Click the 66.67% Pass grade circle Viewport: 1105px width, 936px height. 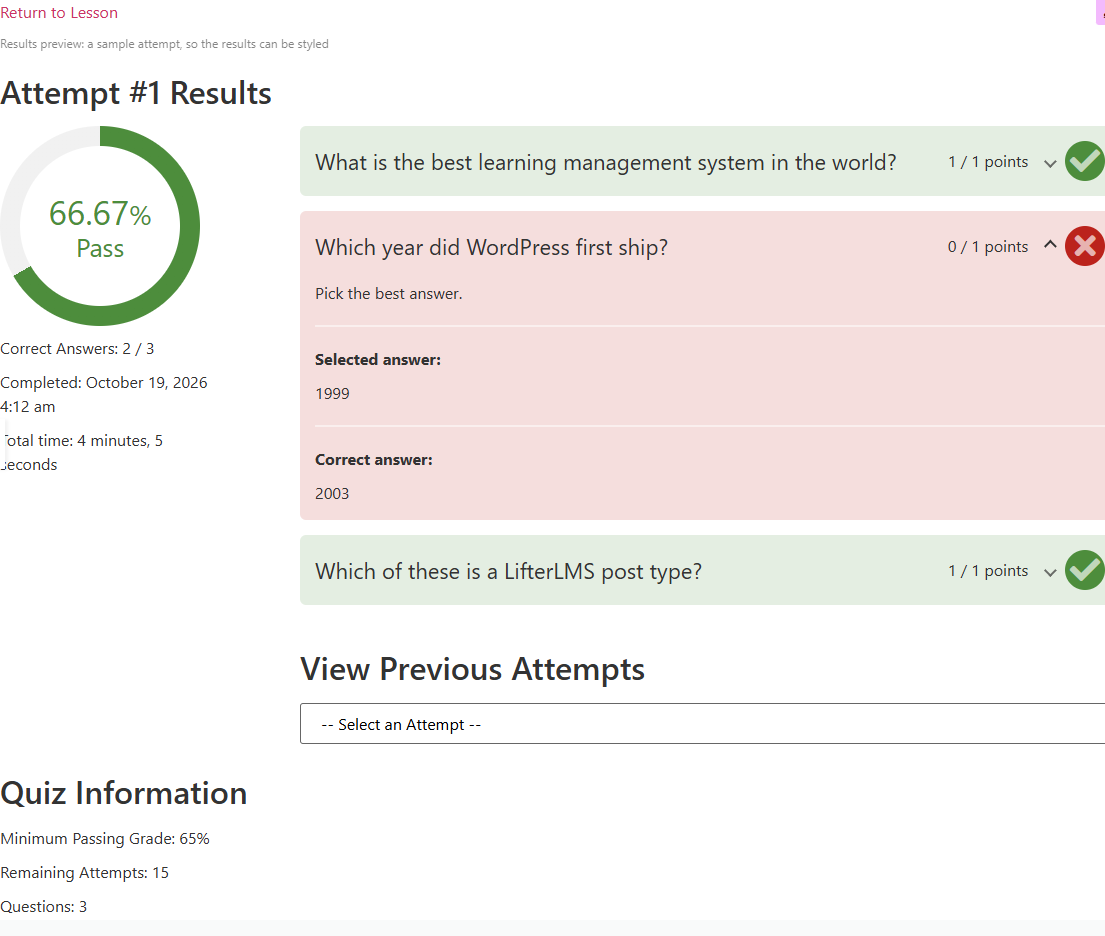point(100,226)
